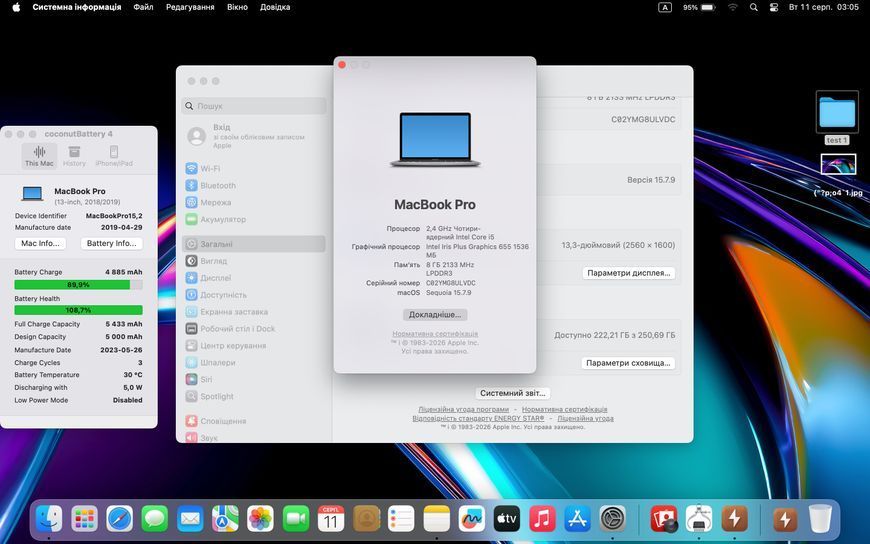
Task: Open the Системна інформація menu
Action: click(77, 7)
